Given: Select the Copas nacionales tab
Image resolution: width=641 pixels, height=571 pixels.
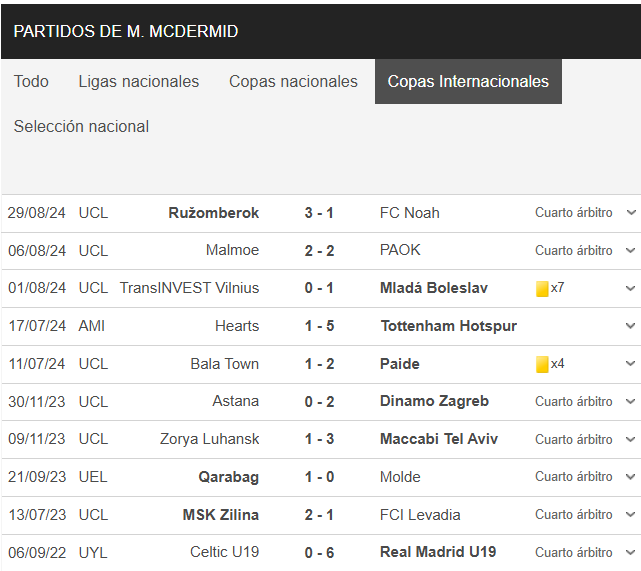Looking at the screenshot, I should pyautogui.click(x=293, y=81).
